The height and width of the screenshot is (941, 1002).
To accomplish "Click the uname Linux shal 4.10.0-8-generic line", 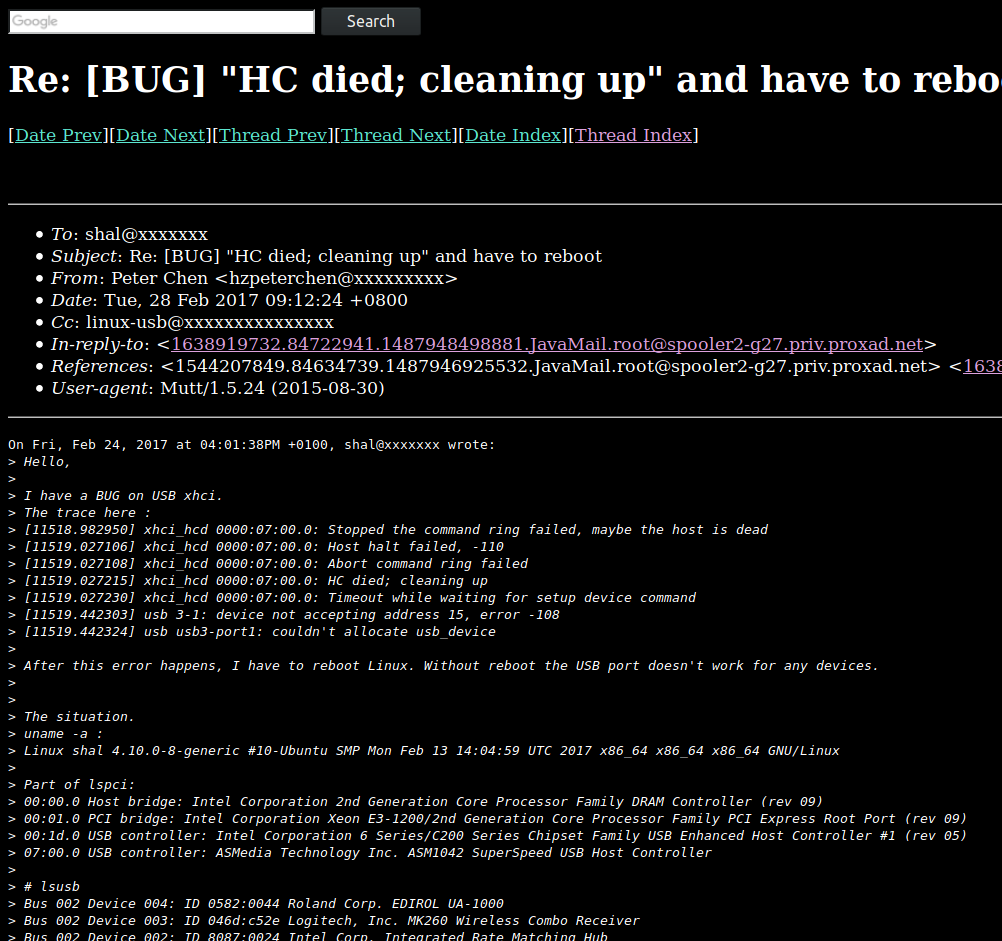I will click(x=424, y=751).
